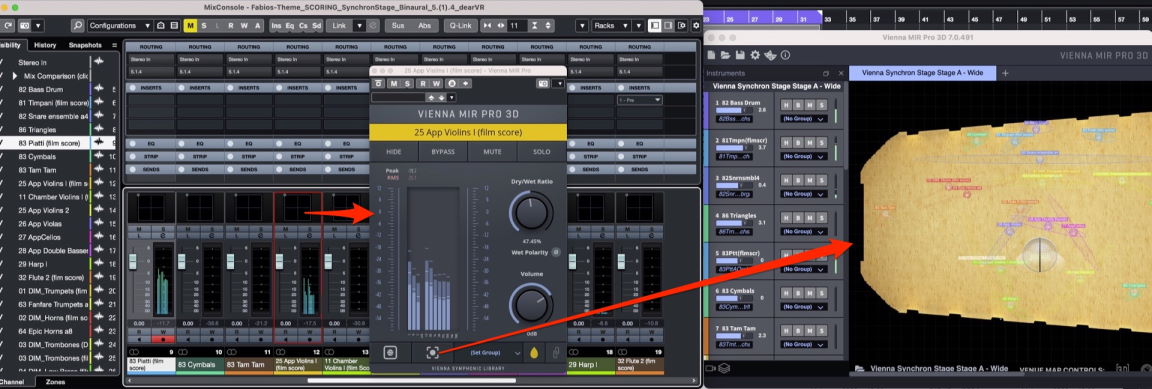The width and height of the screenshot is (1152, 389).
Task: Click the BYPASS button in Vienna MIR plugin
Action: pos(443,151)
